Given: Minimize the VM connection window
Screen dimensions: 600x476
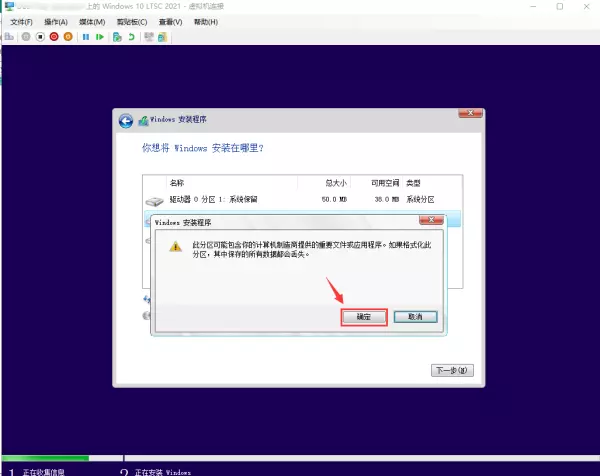Looking at the screenshot, I should pos(533,7).
